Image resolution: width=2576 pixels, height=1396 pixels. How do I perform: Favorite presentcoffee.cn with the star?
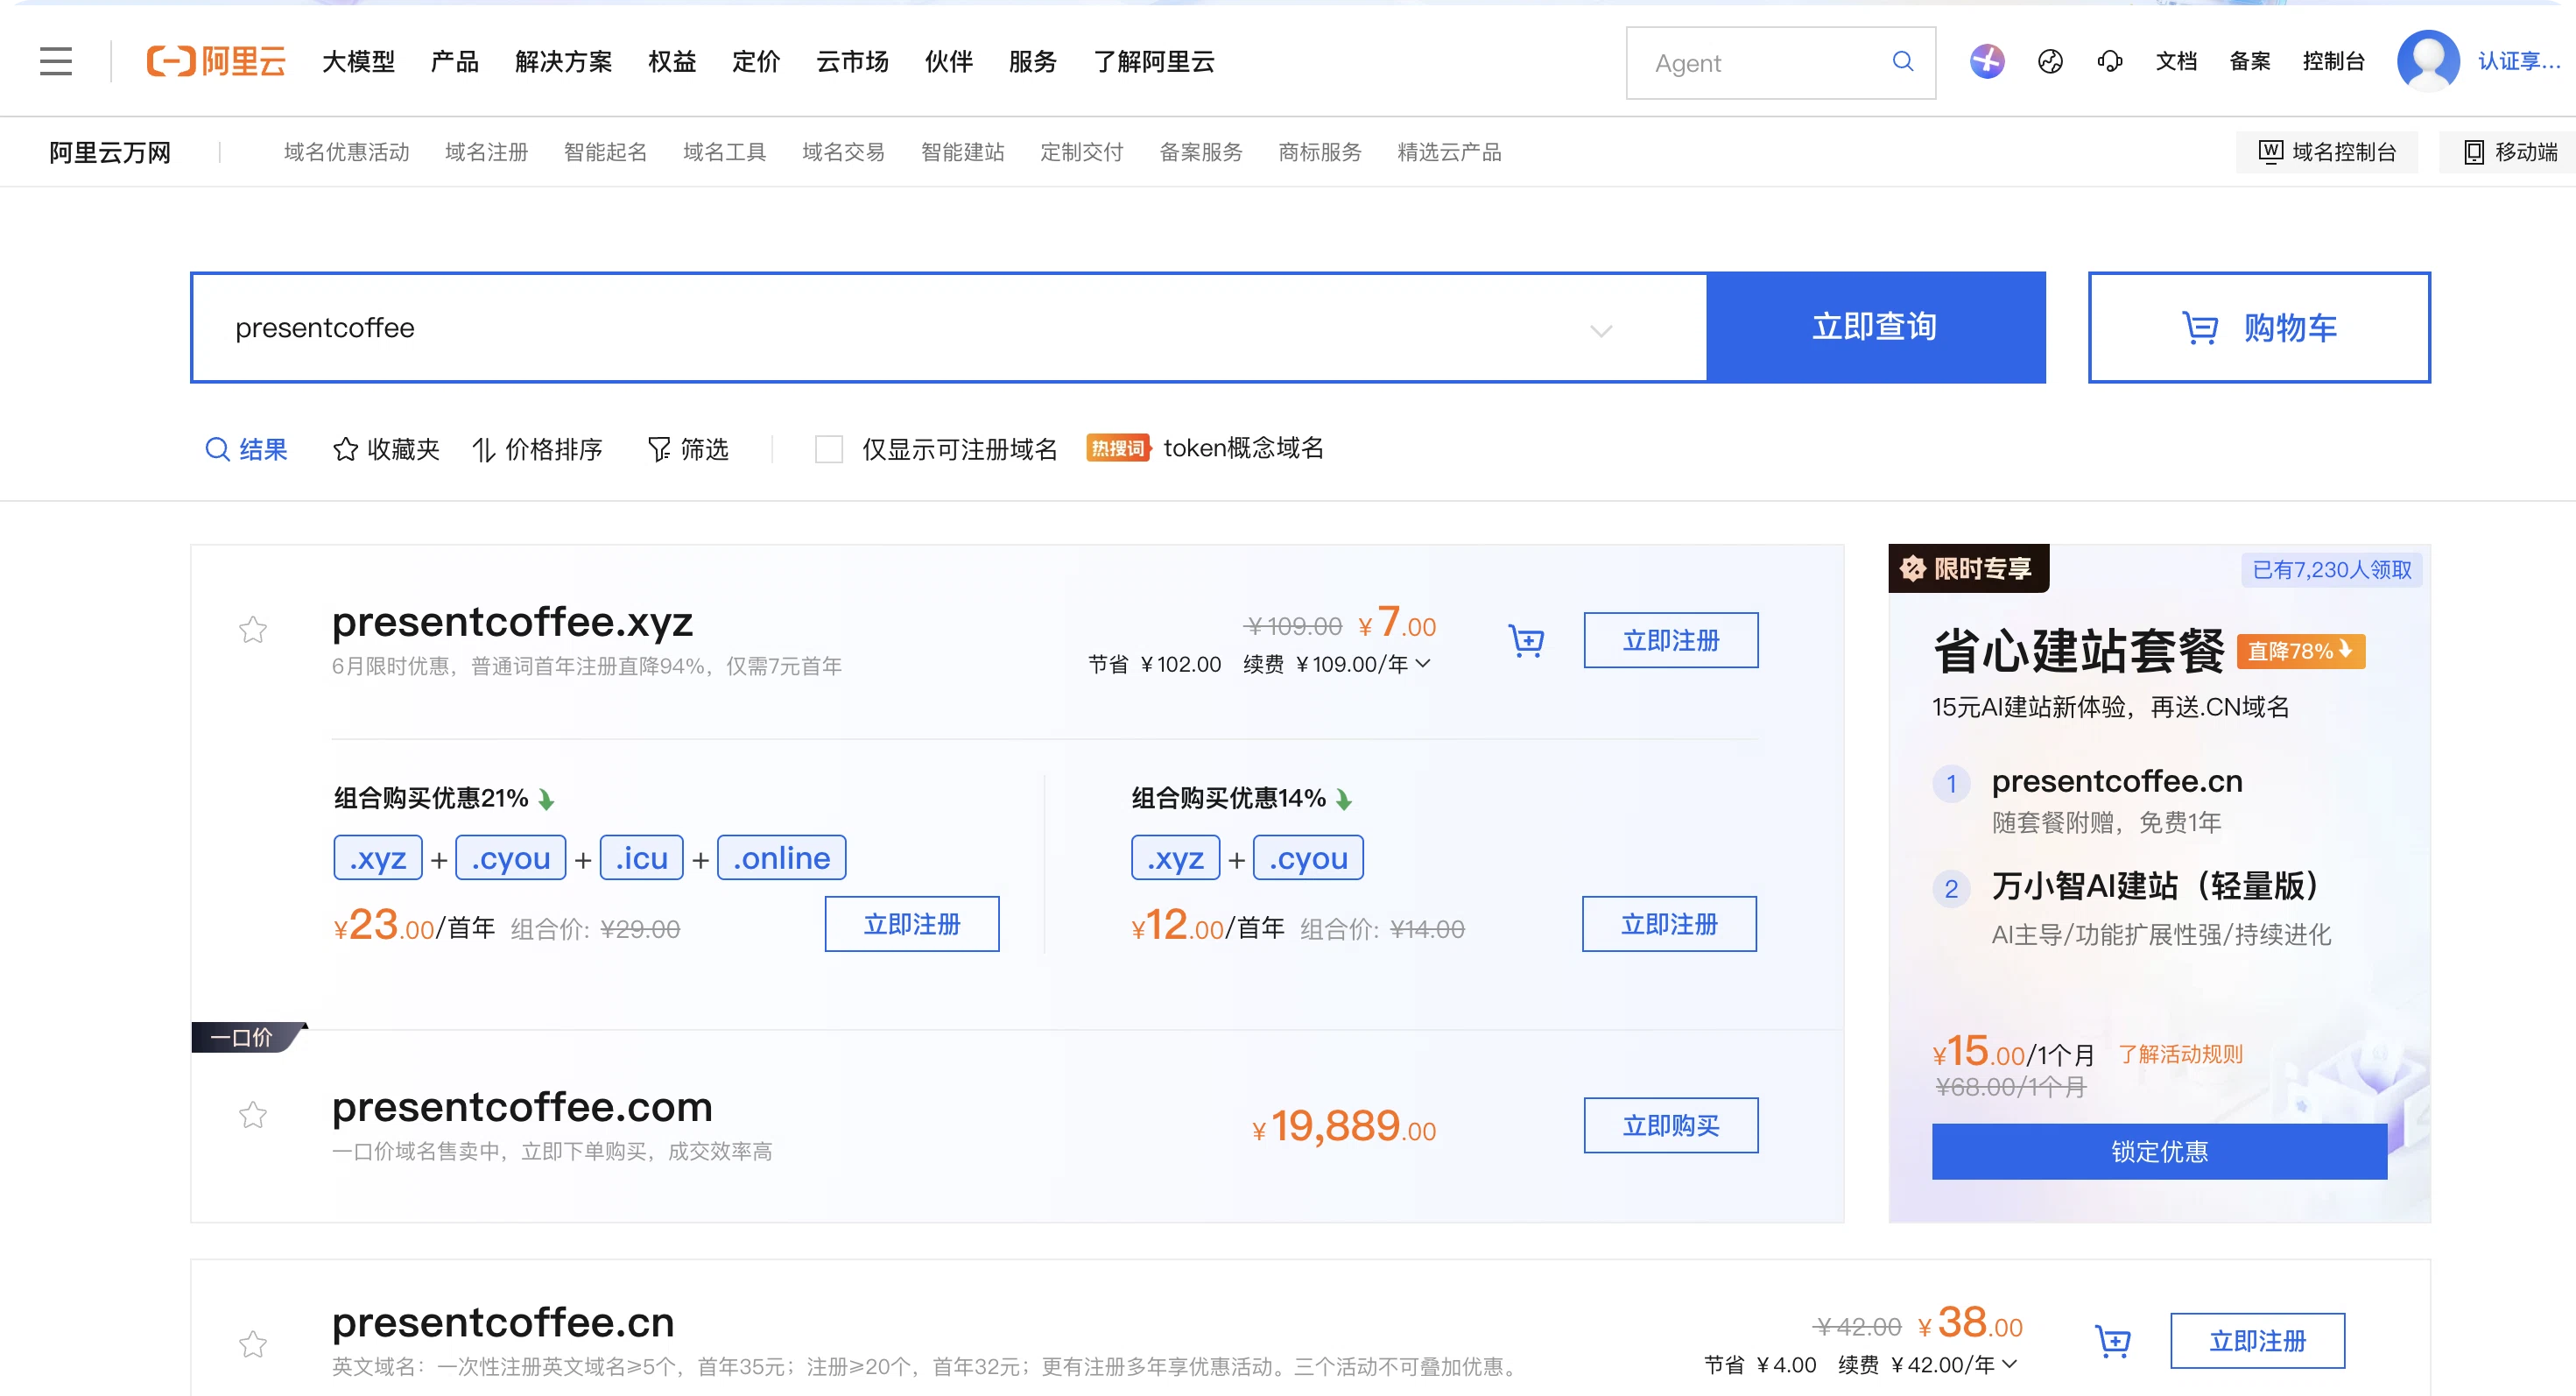click(x=253, y=1344)
